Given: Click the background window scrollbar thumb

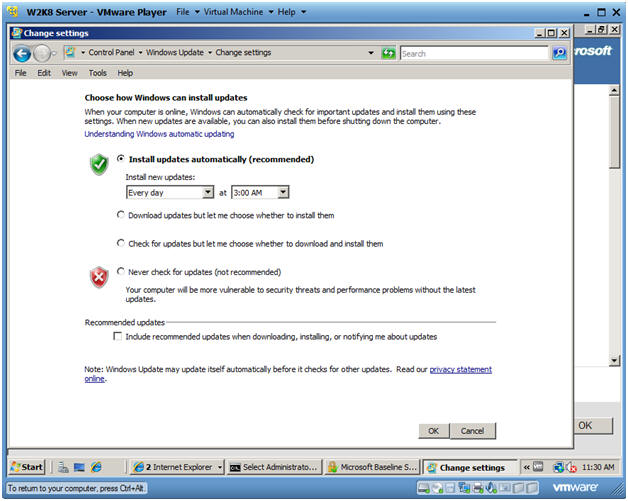Looking at the screenshot, I should tap(614, 132).
